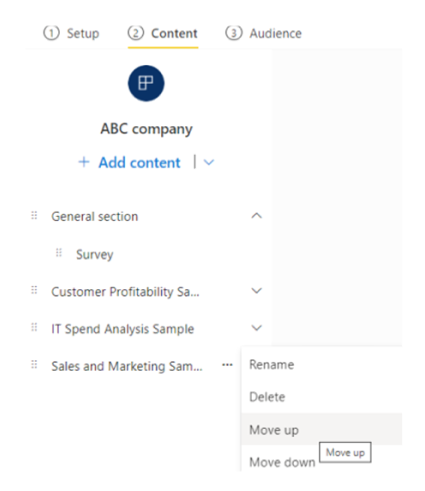Expand IT Spend Analysis Sample chevron
Viewport: 425px width, 491px height.
[256, 328]
